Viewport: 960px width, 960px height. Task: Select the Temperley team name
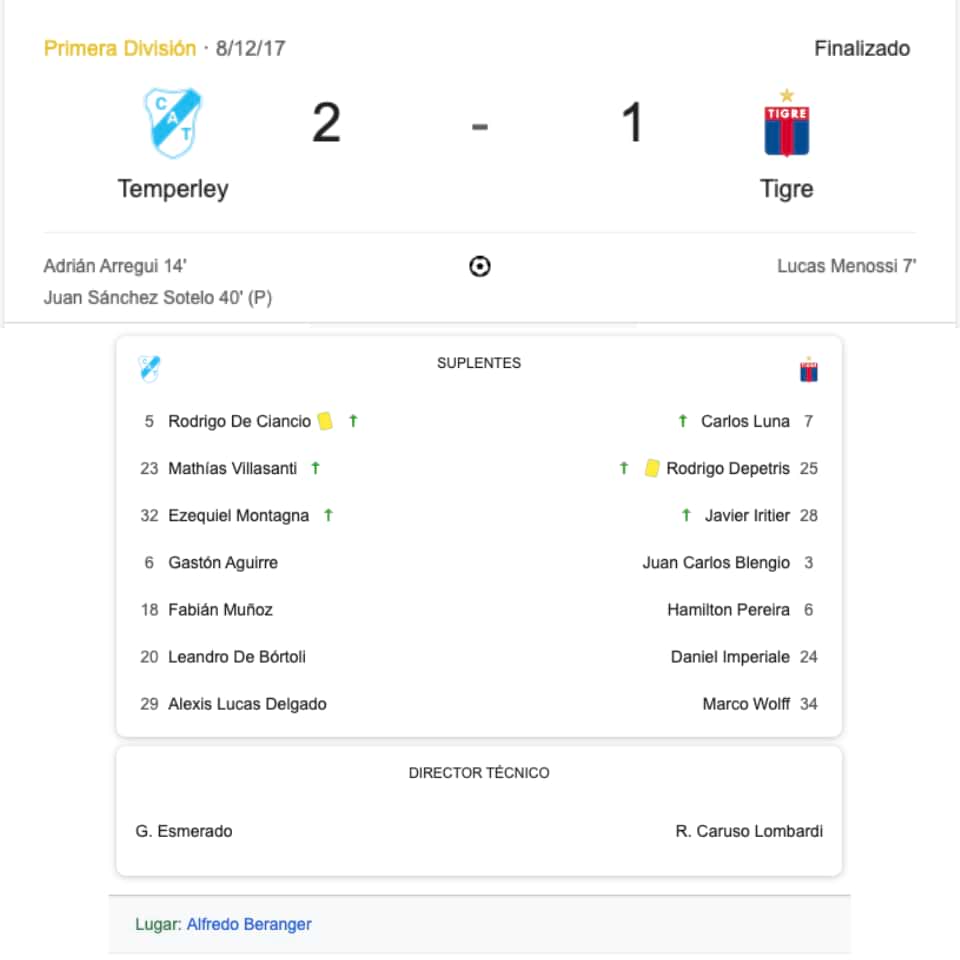[x=173, y=189]
